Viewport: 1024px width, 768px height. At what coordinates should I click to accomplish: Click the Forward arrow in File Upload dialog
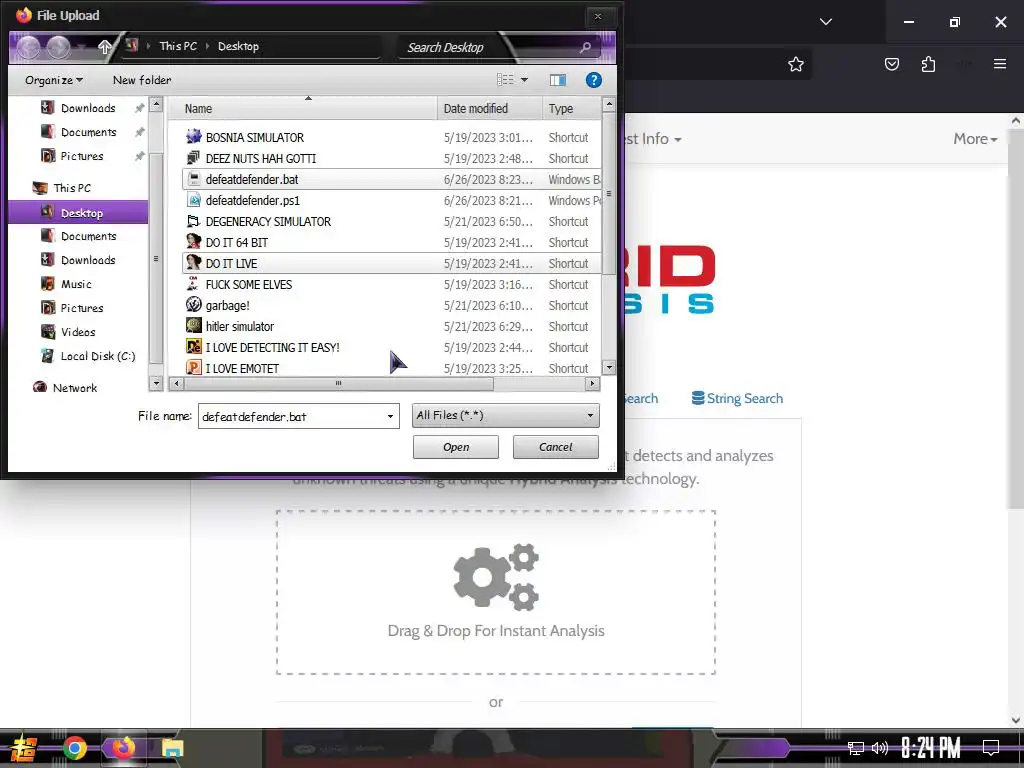(x=58, y=47)
